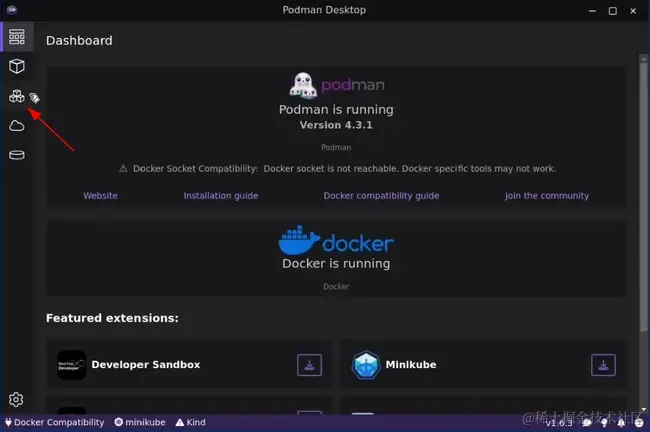Click the 'Docker socket is not reachable' message

(x=330, y=169)
